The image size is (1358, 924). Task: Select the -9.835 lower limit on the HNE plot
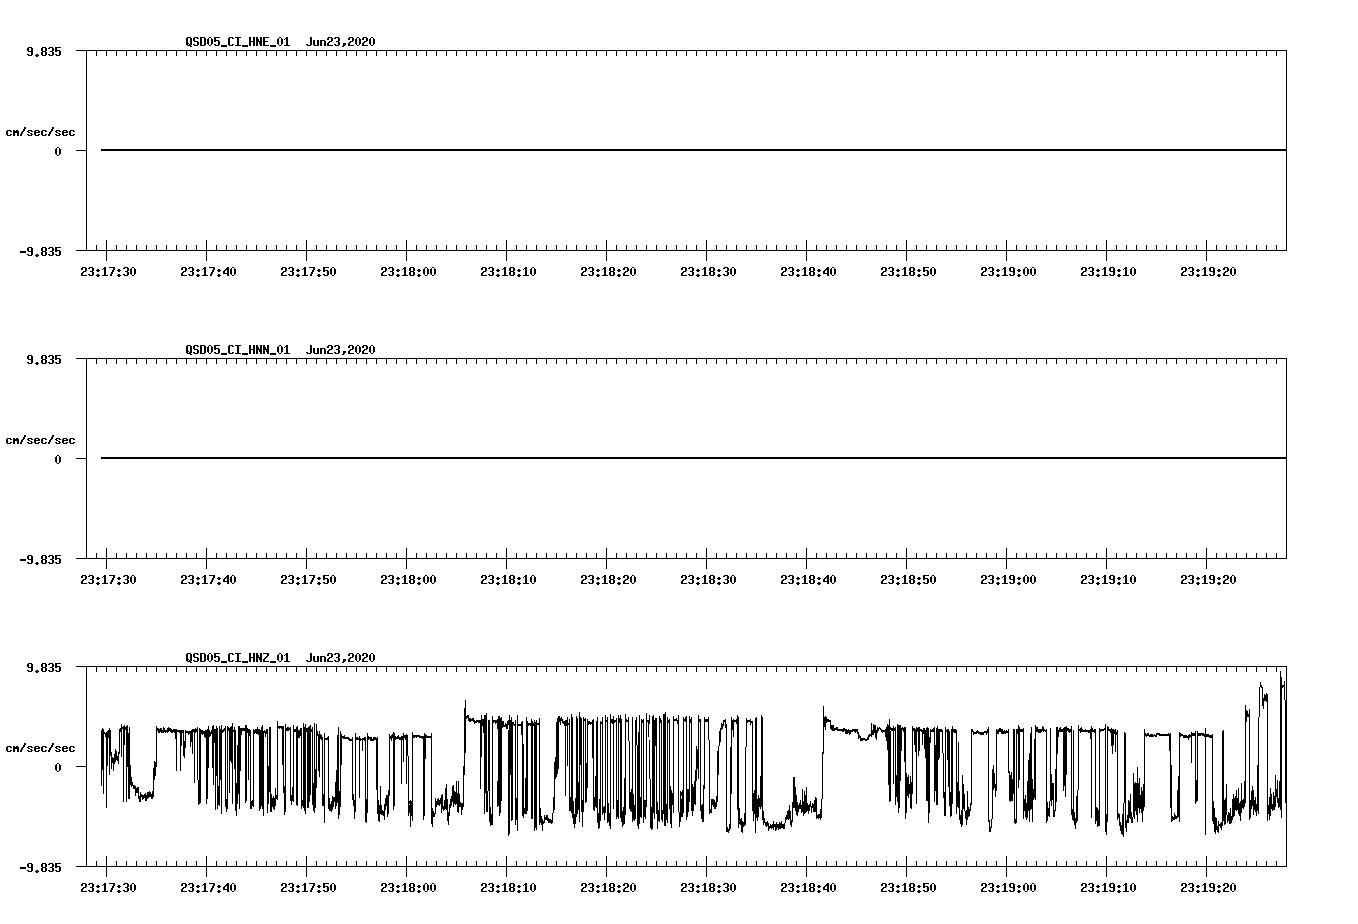click(x=40, y=251)
